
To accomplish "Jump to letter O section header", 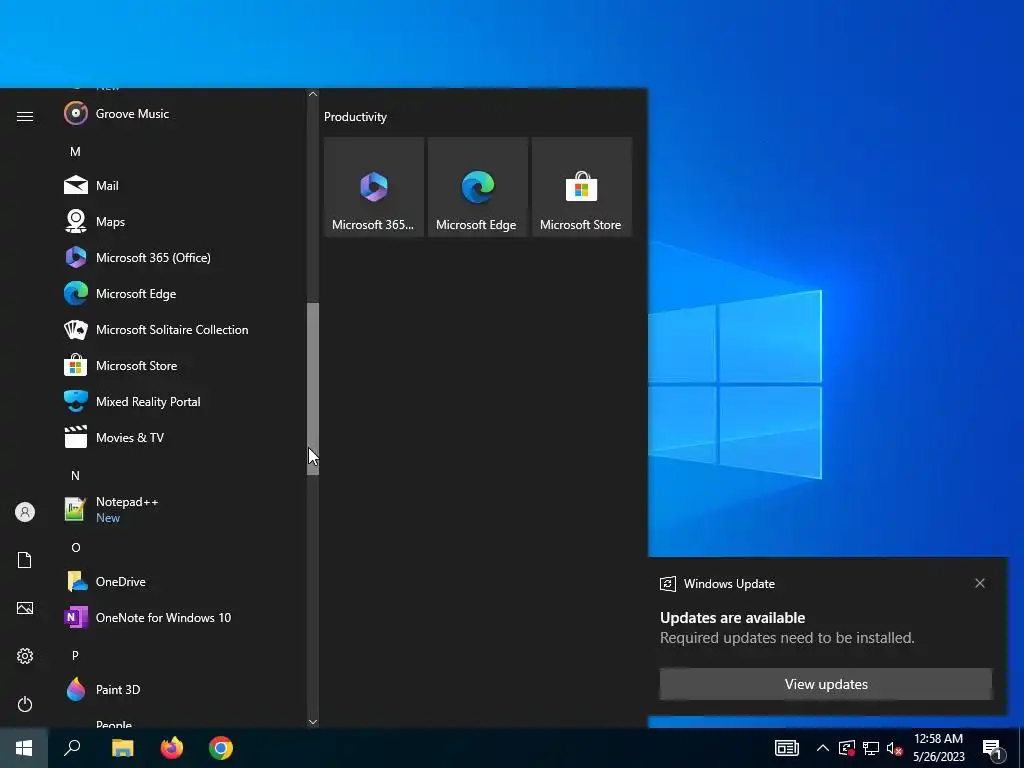I will [75, 547].
